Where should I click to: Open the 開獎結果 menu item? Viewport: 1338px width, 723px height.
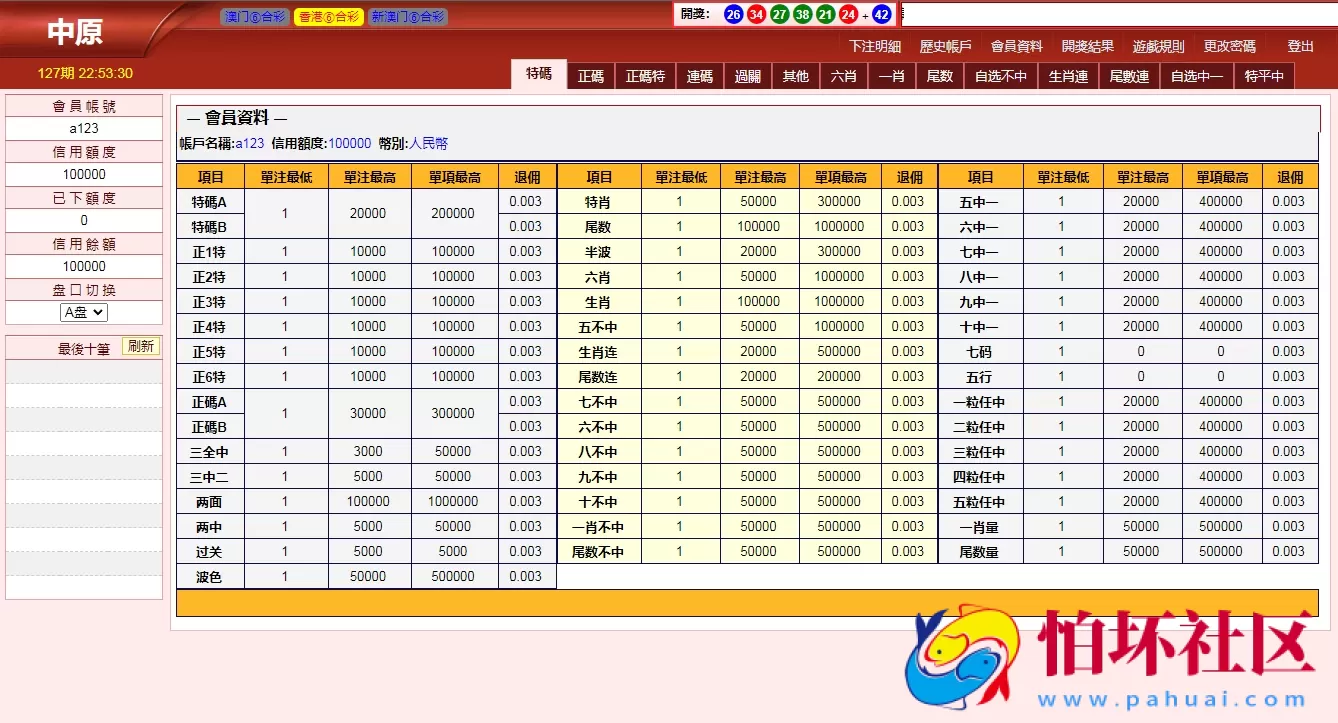click(1088, 46)
